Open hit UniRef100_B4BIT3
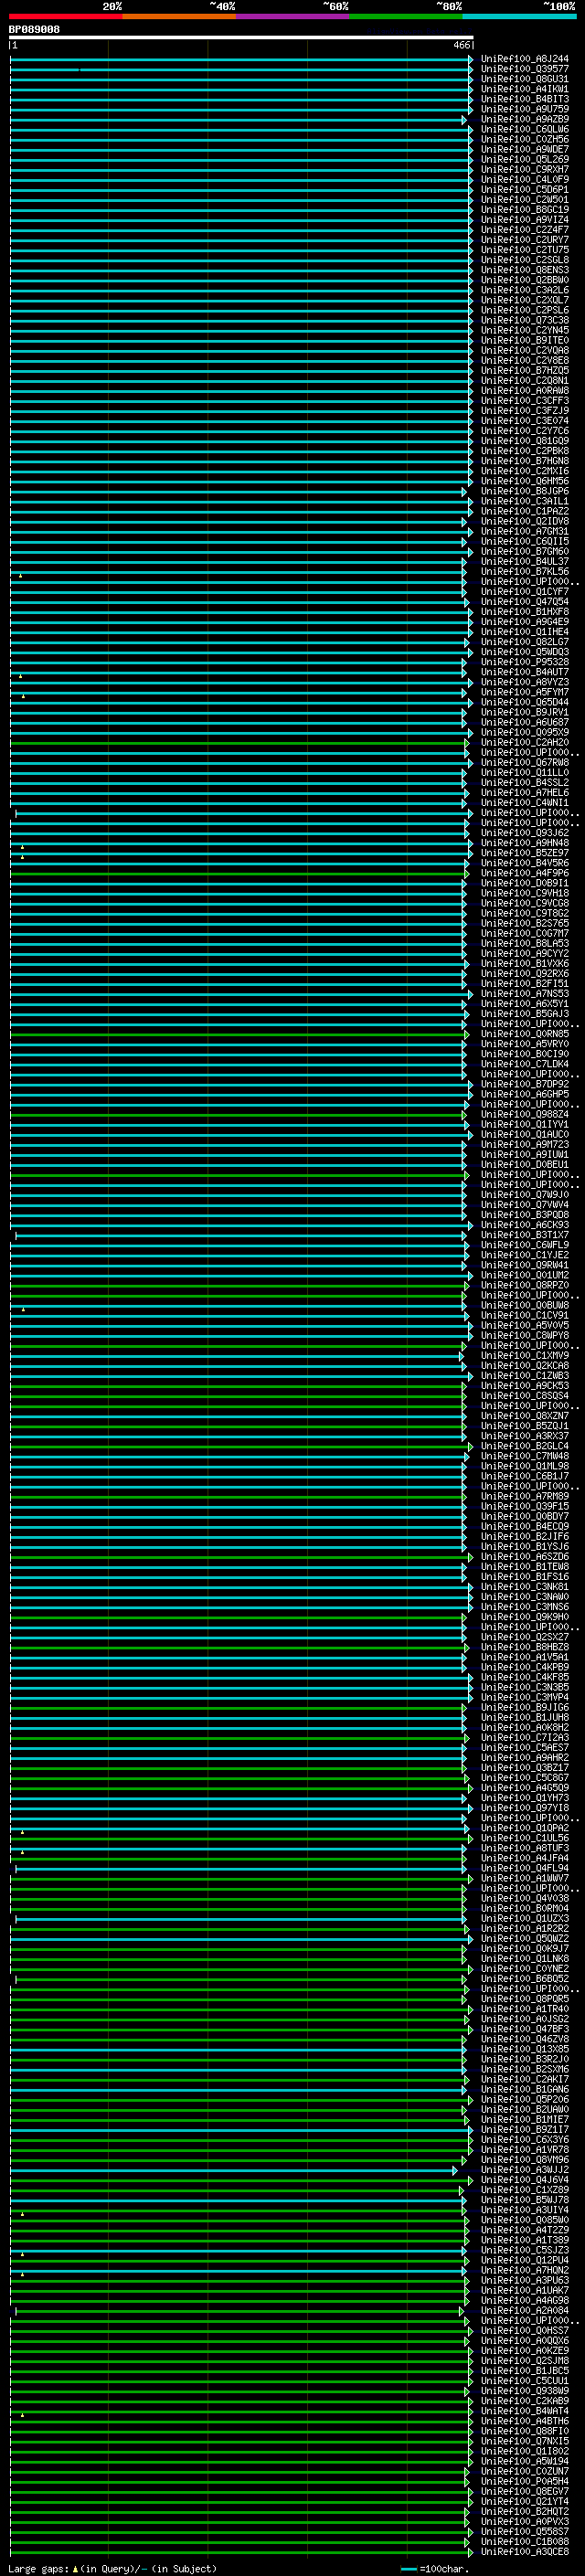 525,99
